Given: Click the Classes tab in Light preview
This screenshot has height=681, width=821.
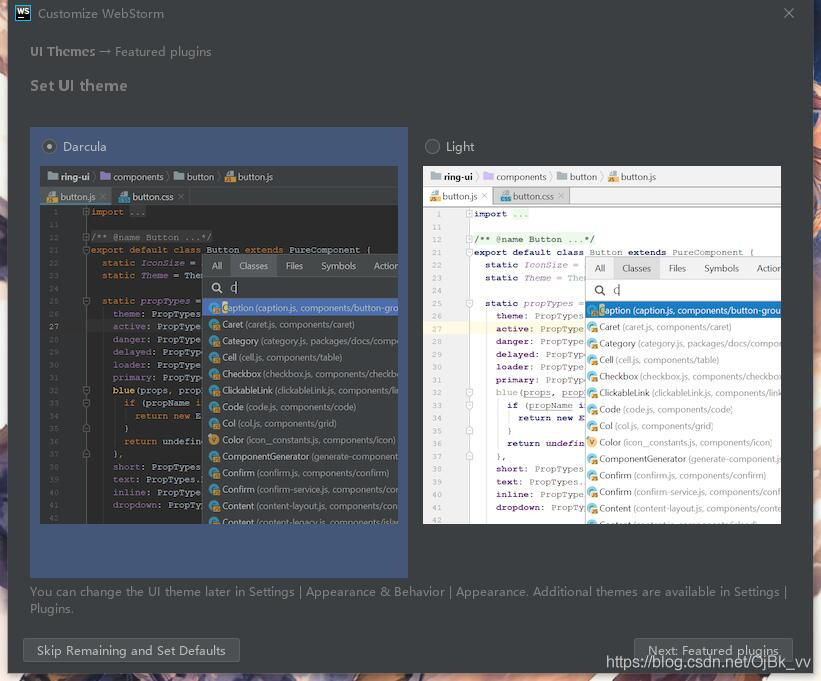Looking at the screenshot, I should (636, 268).
